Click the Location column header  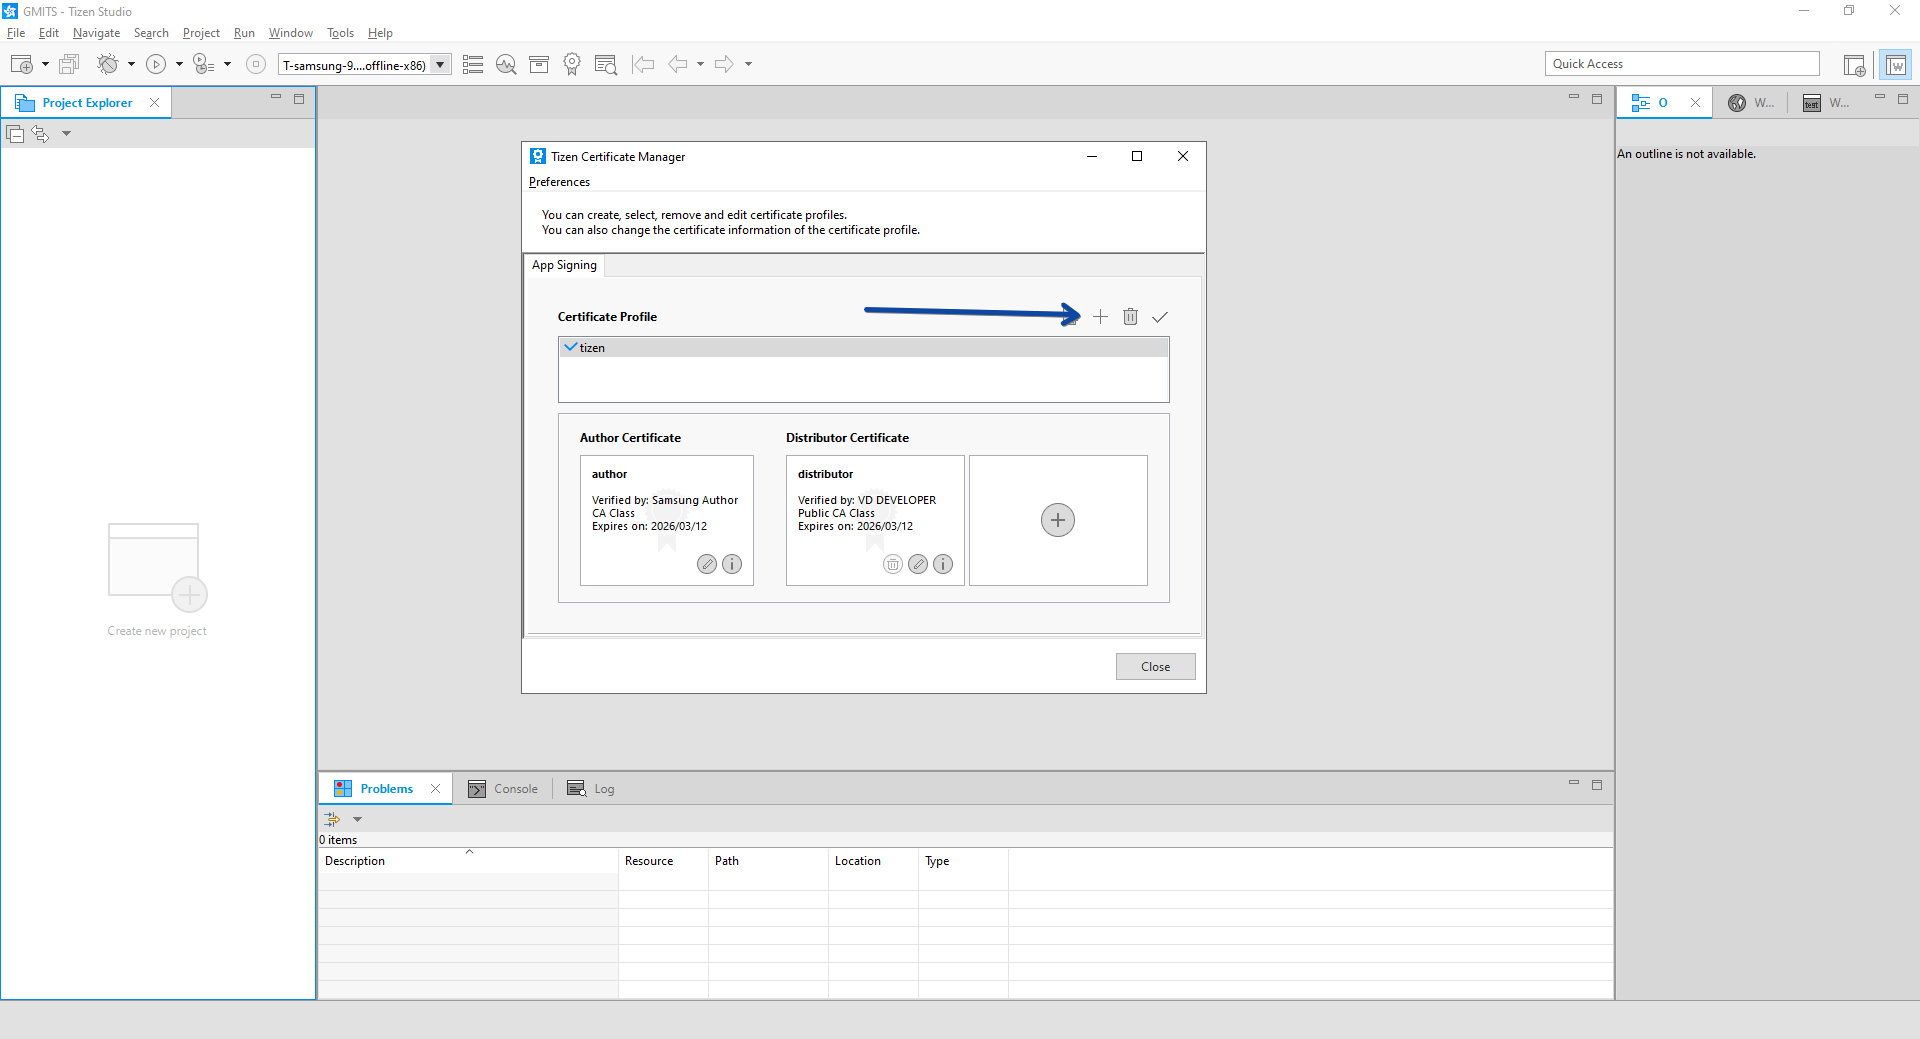click(x=873, y=861)
